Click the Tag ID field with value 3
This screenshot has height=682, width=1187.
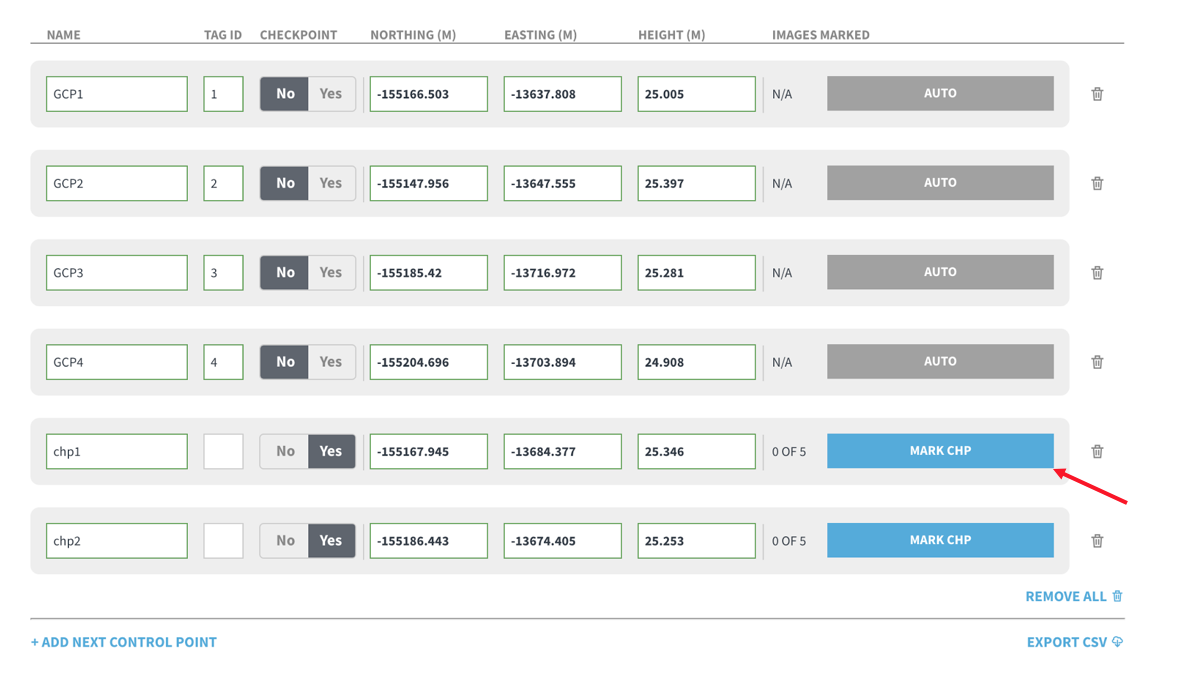pos(223,272)
